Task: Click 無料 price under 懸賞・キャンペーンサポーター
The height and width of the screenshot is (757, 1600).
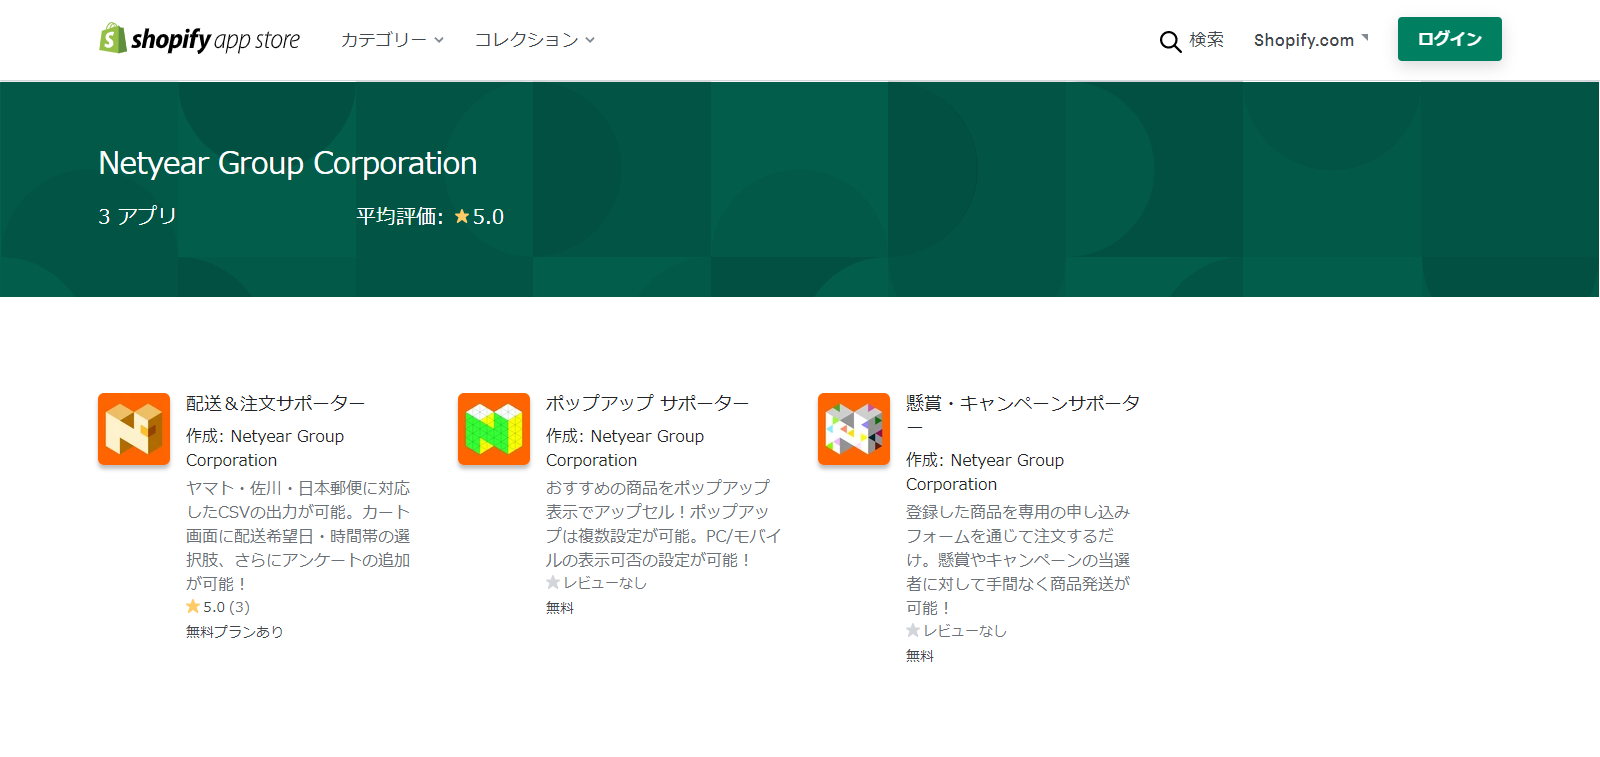Action: [x=920, y=655]
